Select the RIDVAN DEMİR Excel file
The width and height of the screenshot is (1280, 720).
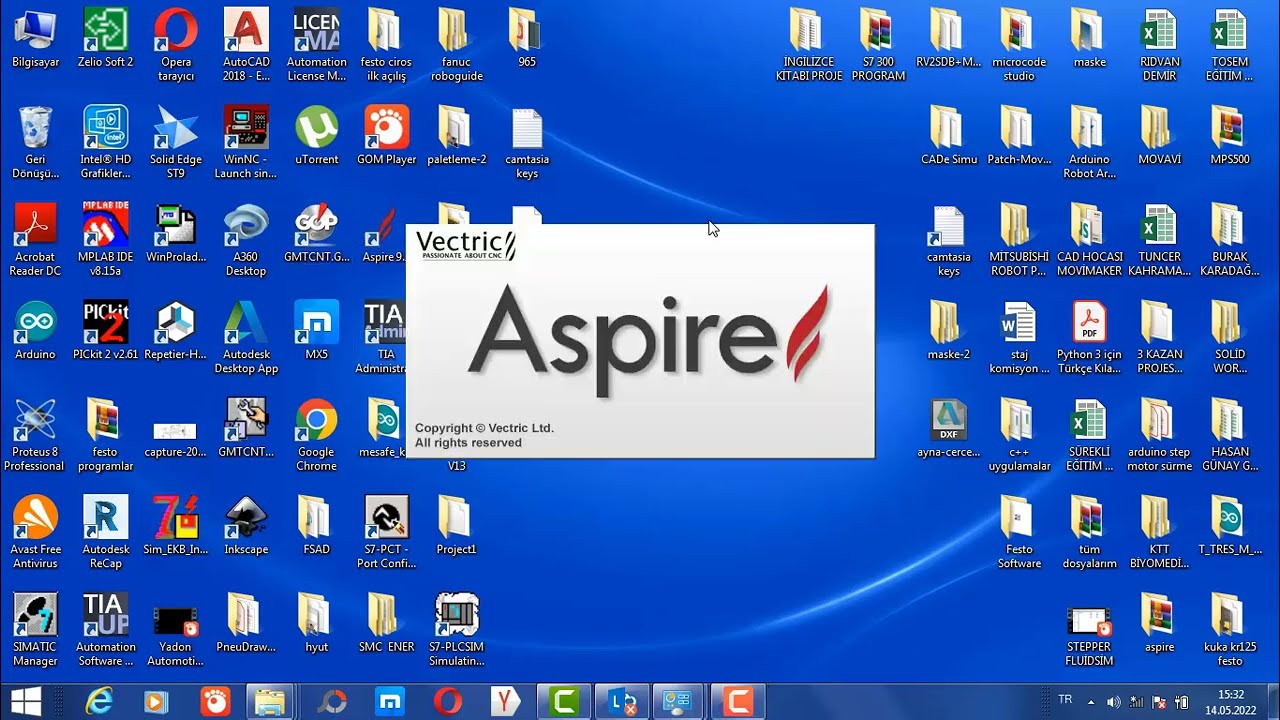pos(1160,47)
